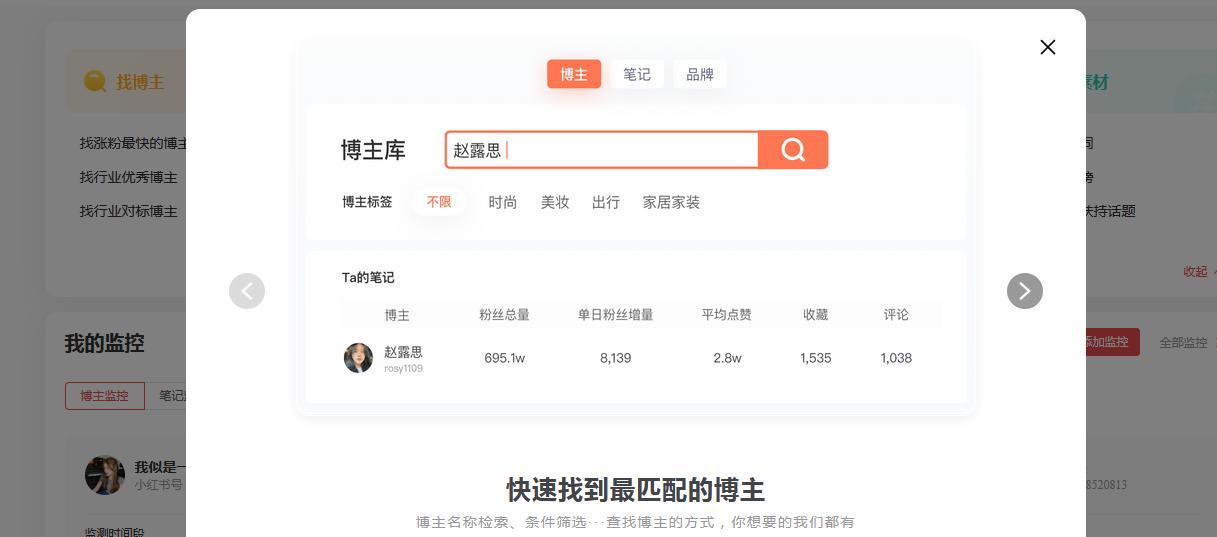1217x537 pixels.
Task: Switch to the 品牌 tab
Action: click(x=700, y=74)
